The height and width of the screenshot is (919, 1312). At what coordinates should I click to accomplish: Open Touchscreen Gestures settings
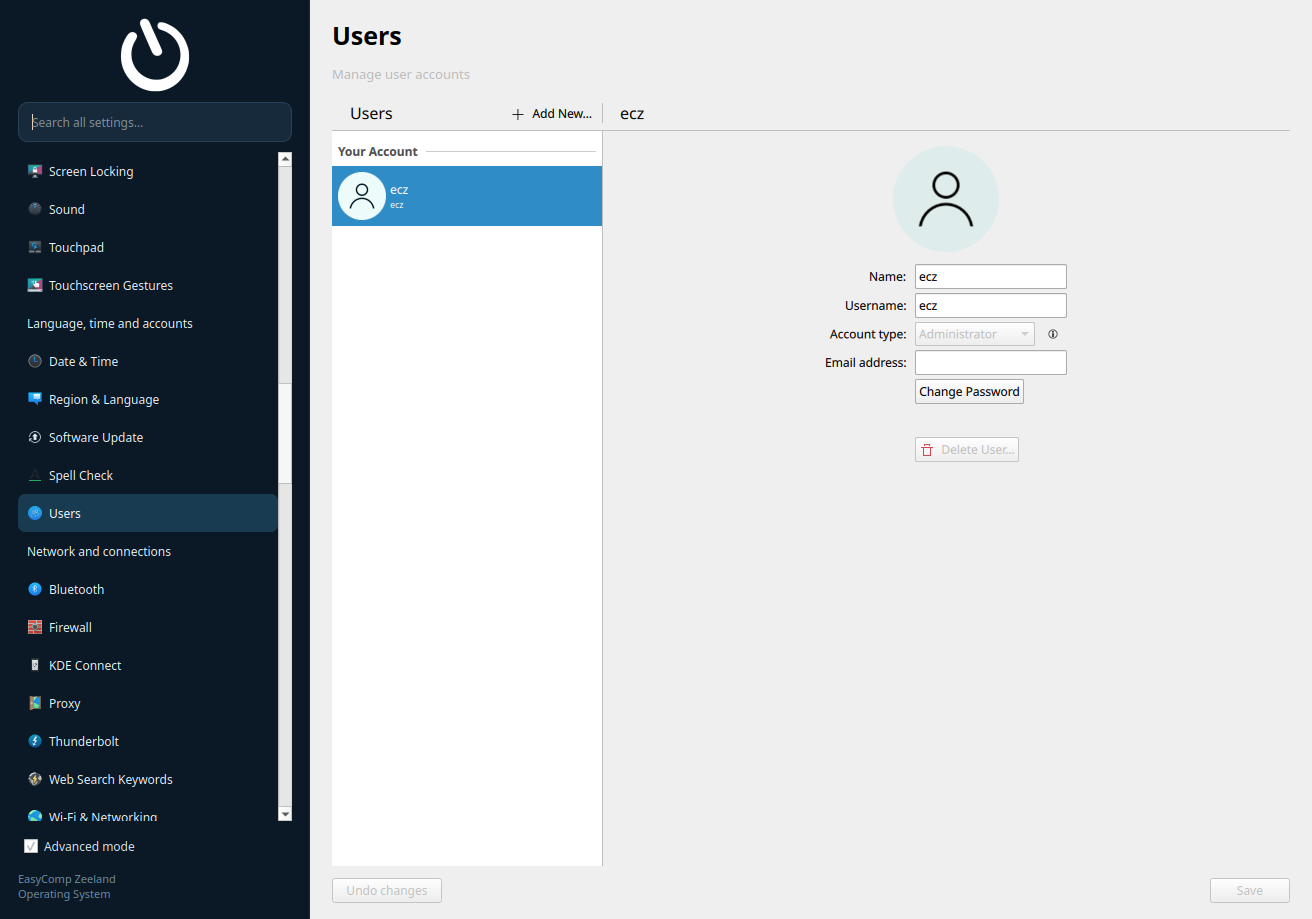click(x=148, y=285)
